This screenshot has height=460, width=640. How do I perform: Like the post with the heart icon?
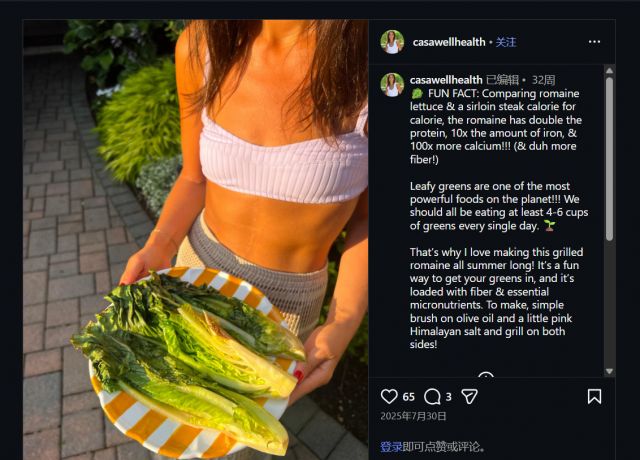tap(390, 396)
